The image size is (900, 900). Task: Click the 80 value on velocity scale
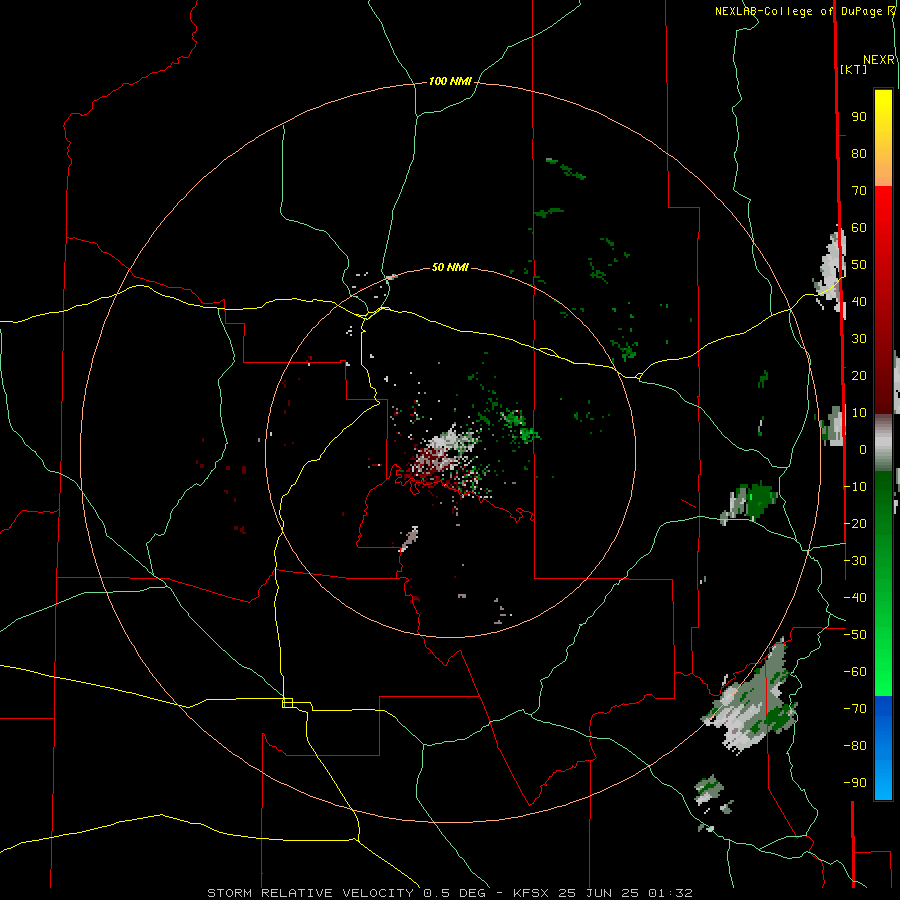(859, 154)
